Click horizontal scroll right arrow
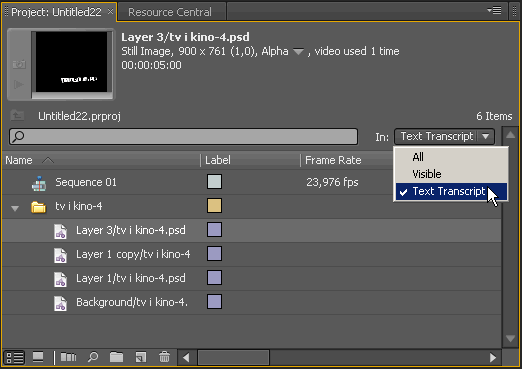 tap(493, 358)
